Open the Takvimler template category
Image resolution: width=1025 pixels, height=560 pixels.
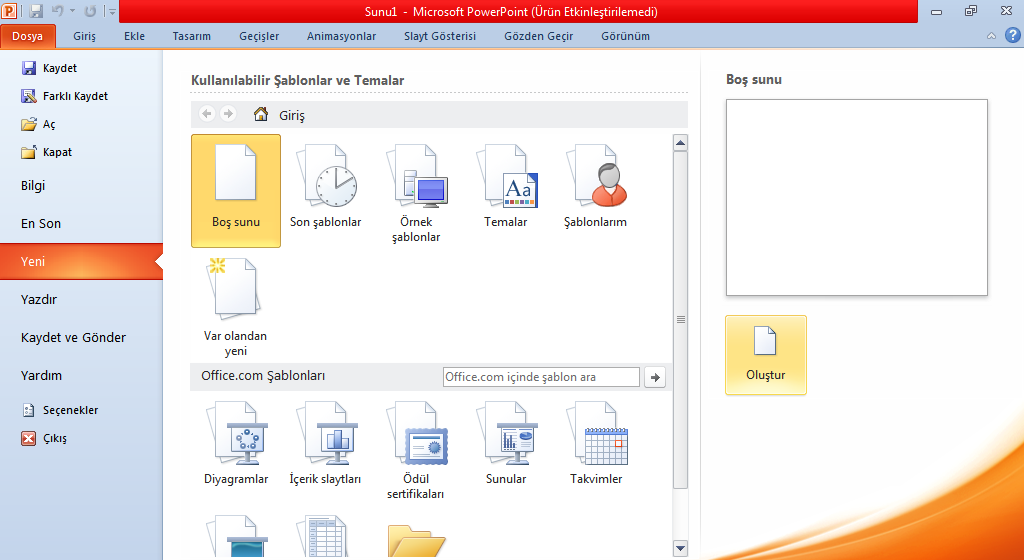tap(596, 444)
